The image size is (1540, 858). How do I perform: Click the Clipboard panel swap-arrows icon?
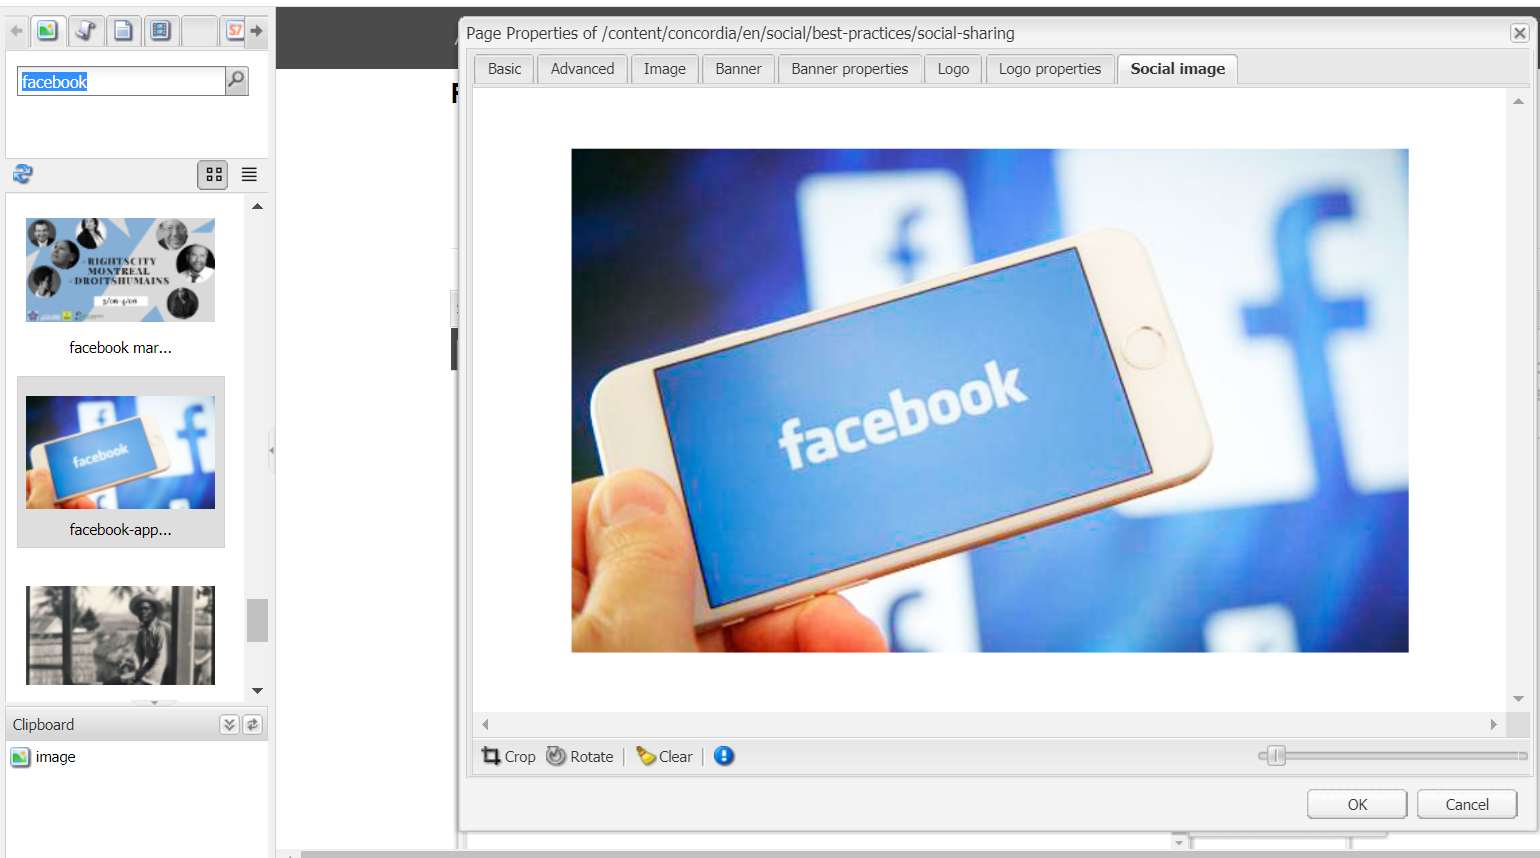click(253, 725)
